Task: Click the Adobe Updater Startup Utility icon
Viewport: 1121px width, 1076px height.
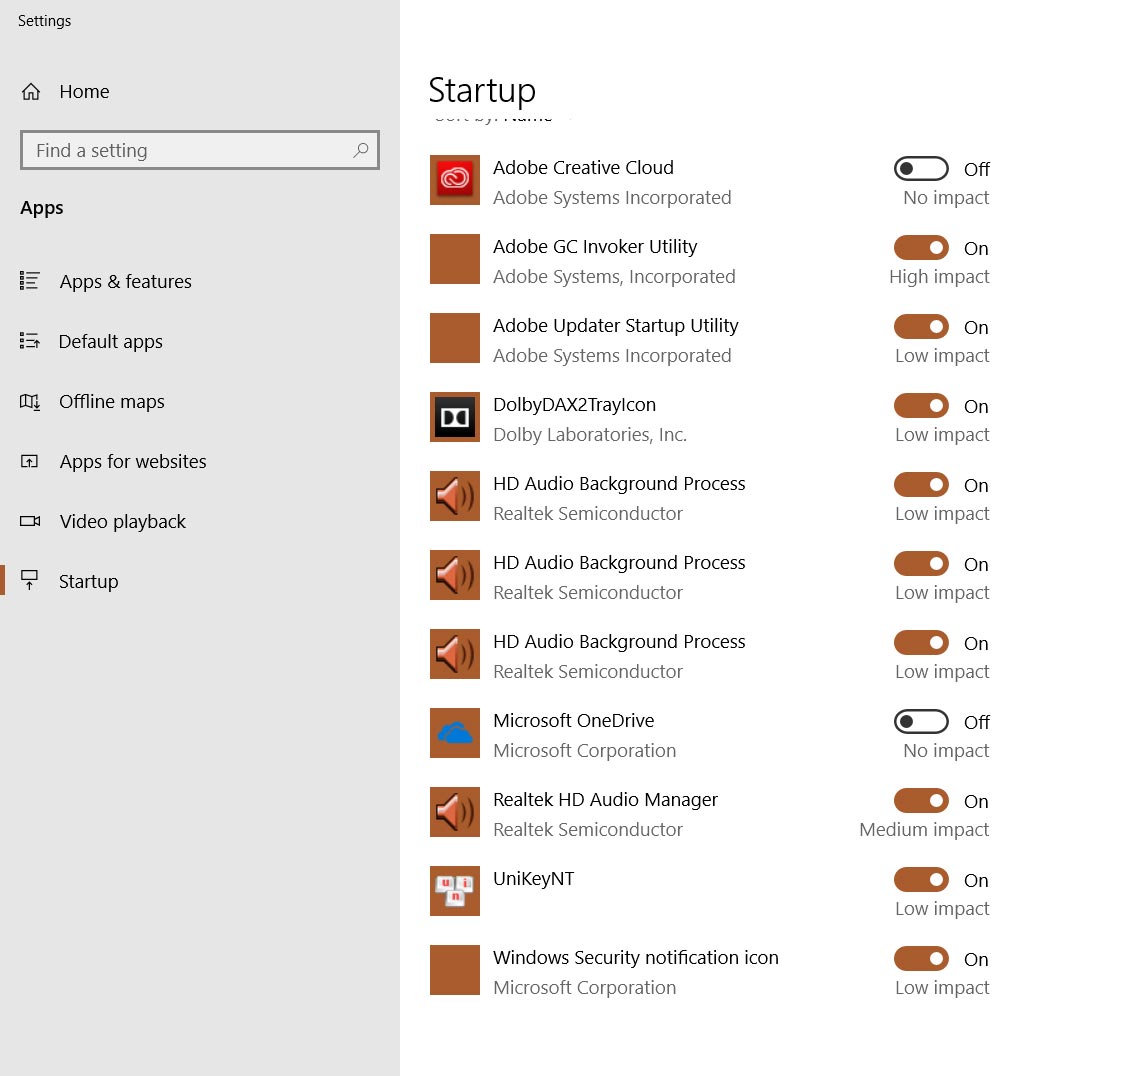Action: (x=455, y=338)
